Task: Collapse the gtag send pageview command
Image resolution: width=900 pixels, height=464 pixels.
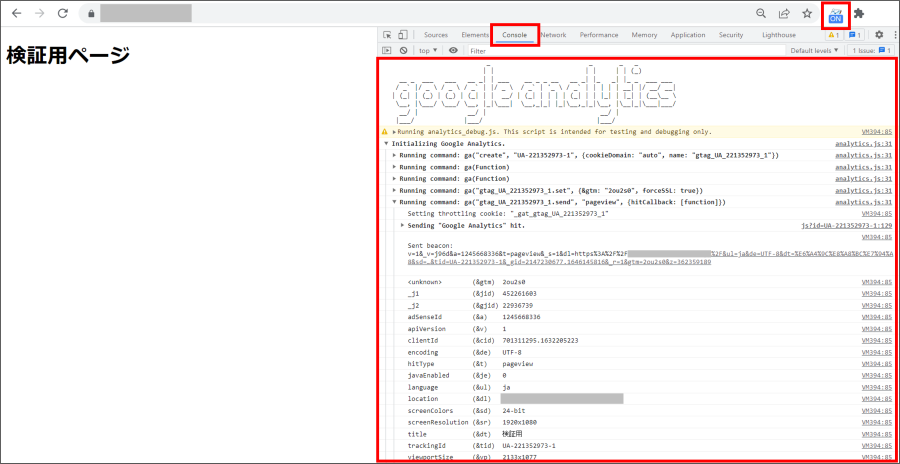Action: point(394,202)
